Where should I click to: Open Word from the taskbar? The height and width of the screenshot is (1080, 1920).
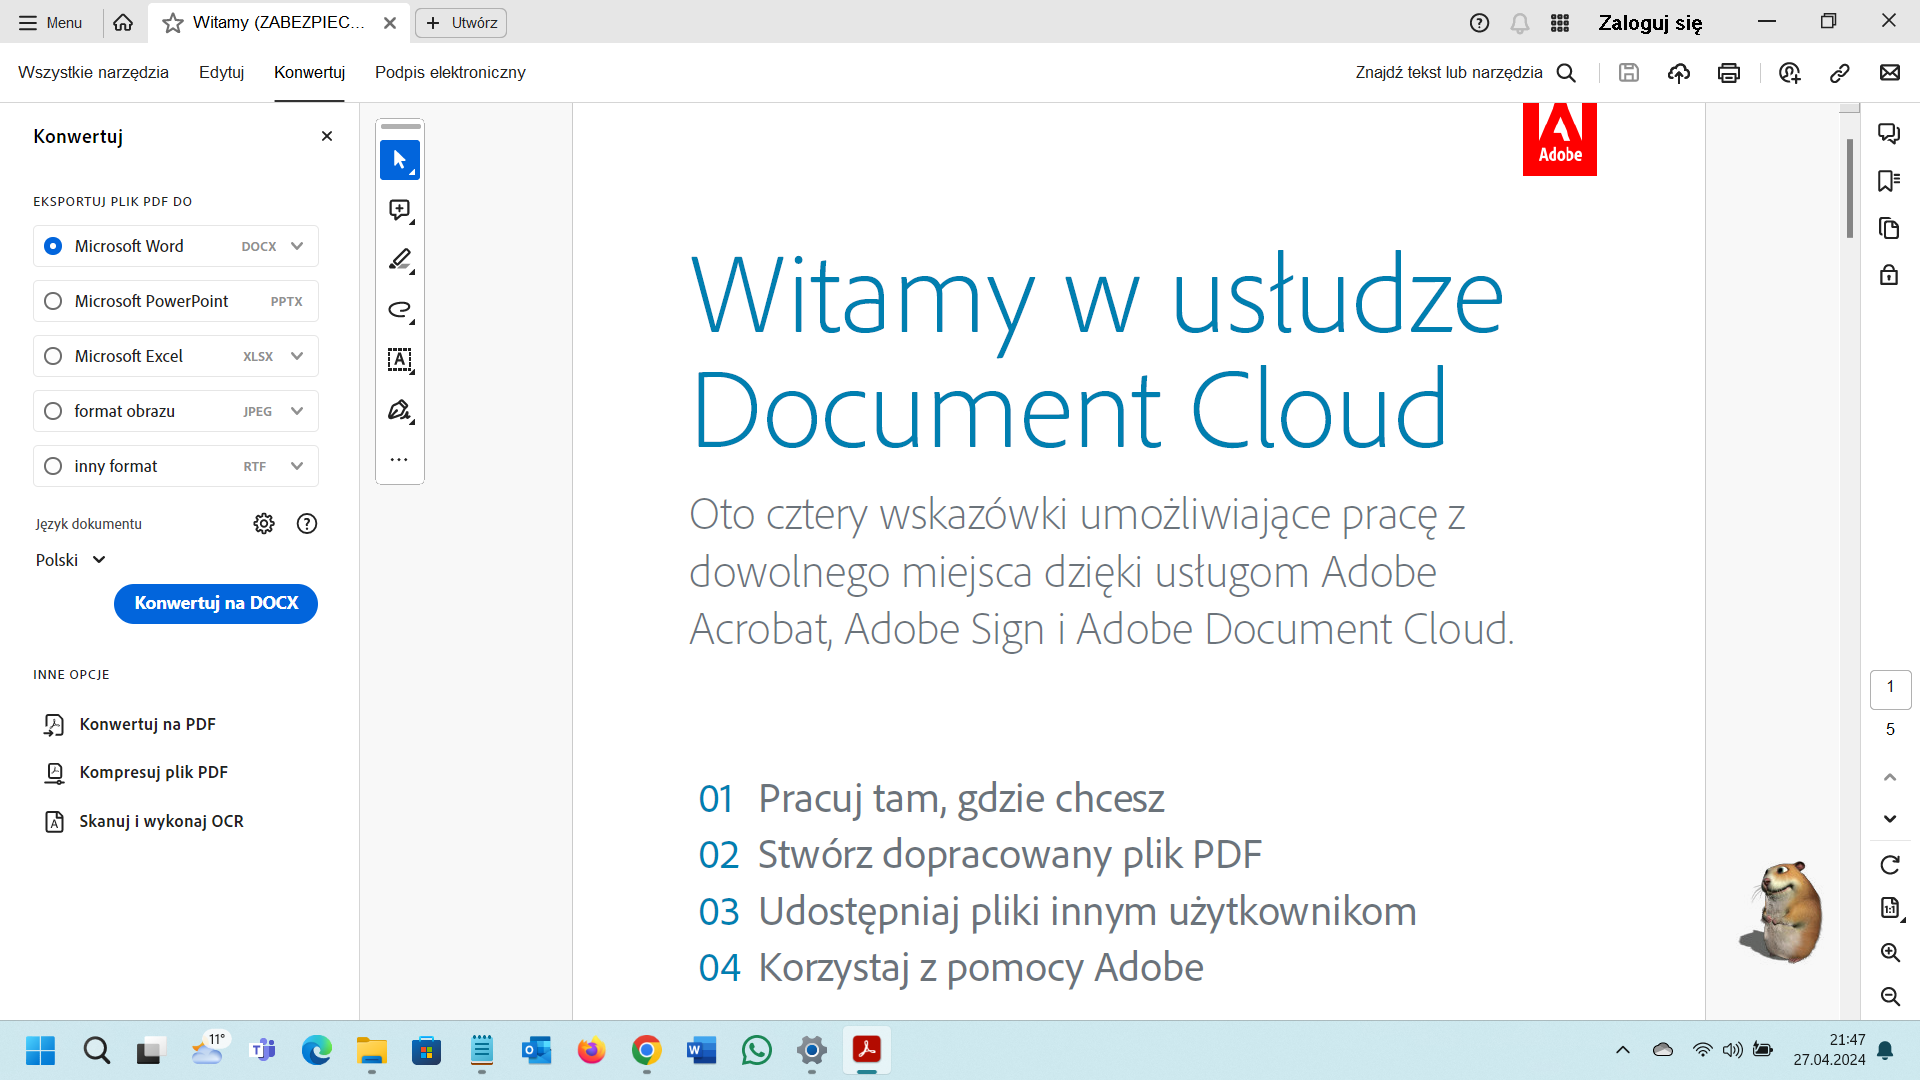(702, 1050)
